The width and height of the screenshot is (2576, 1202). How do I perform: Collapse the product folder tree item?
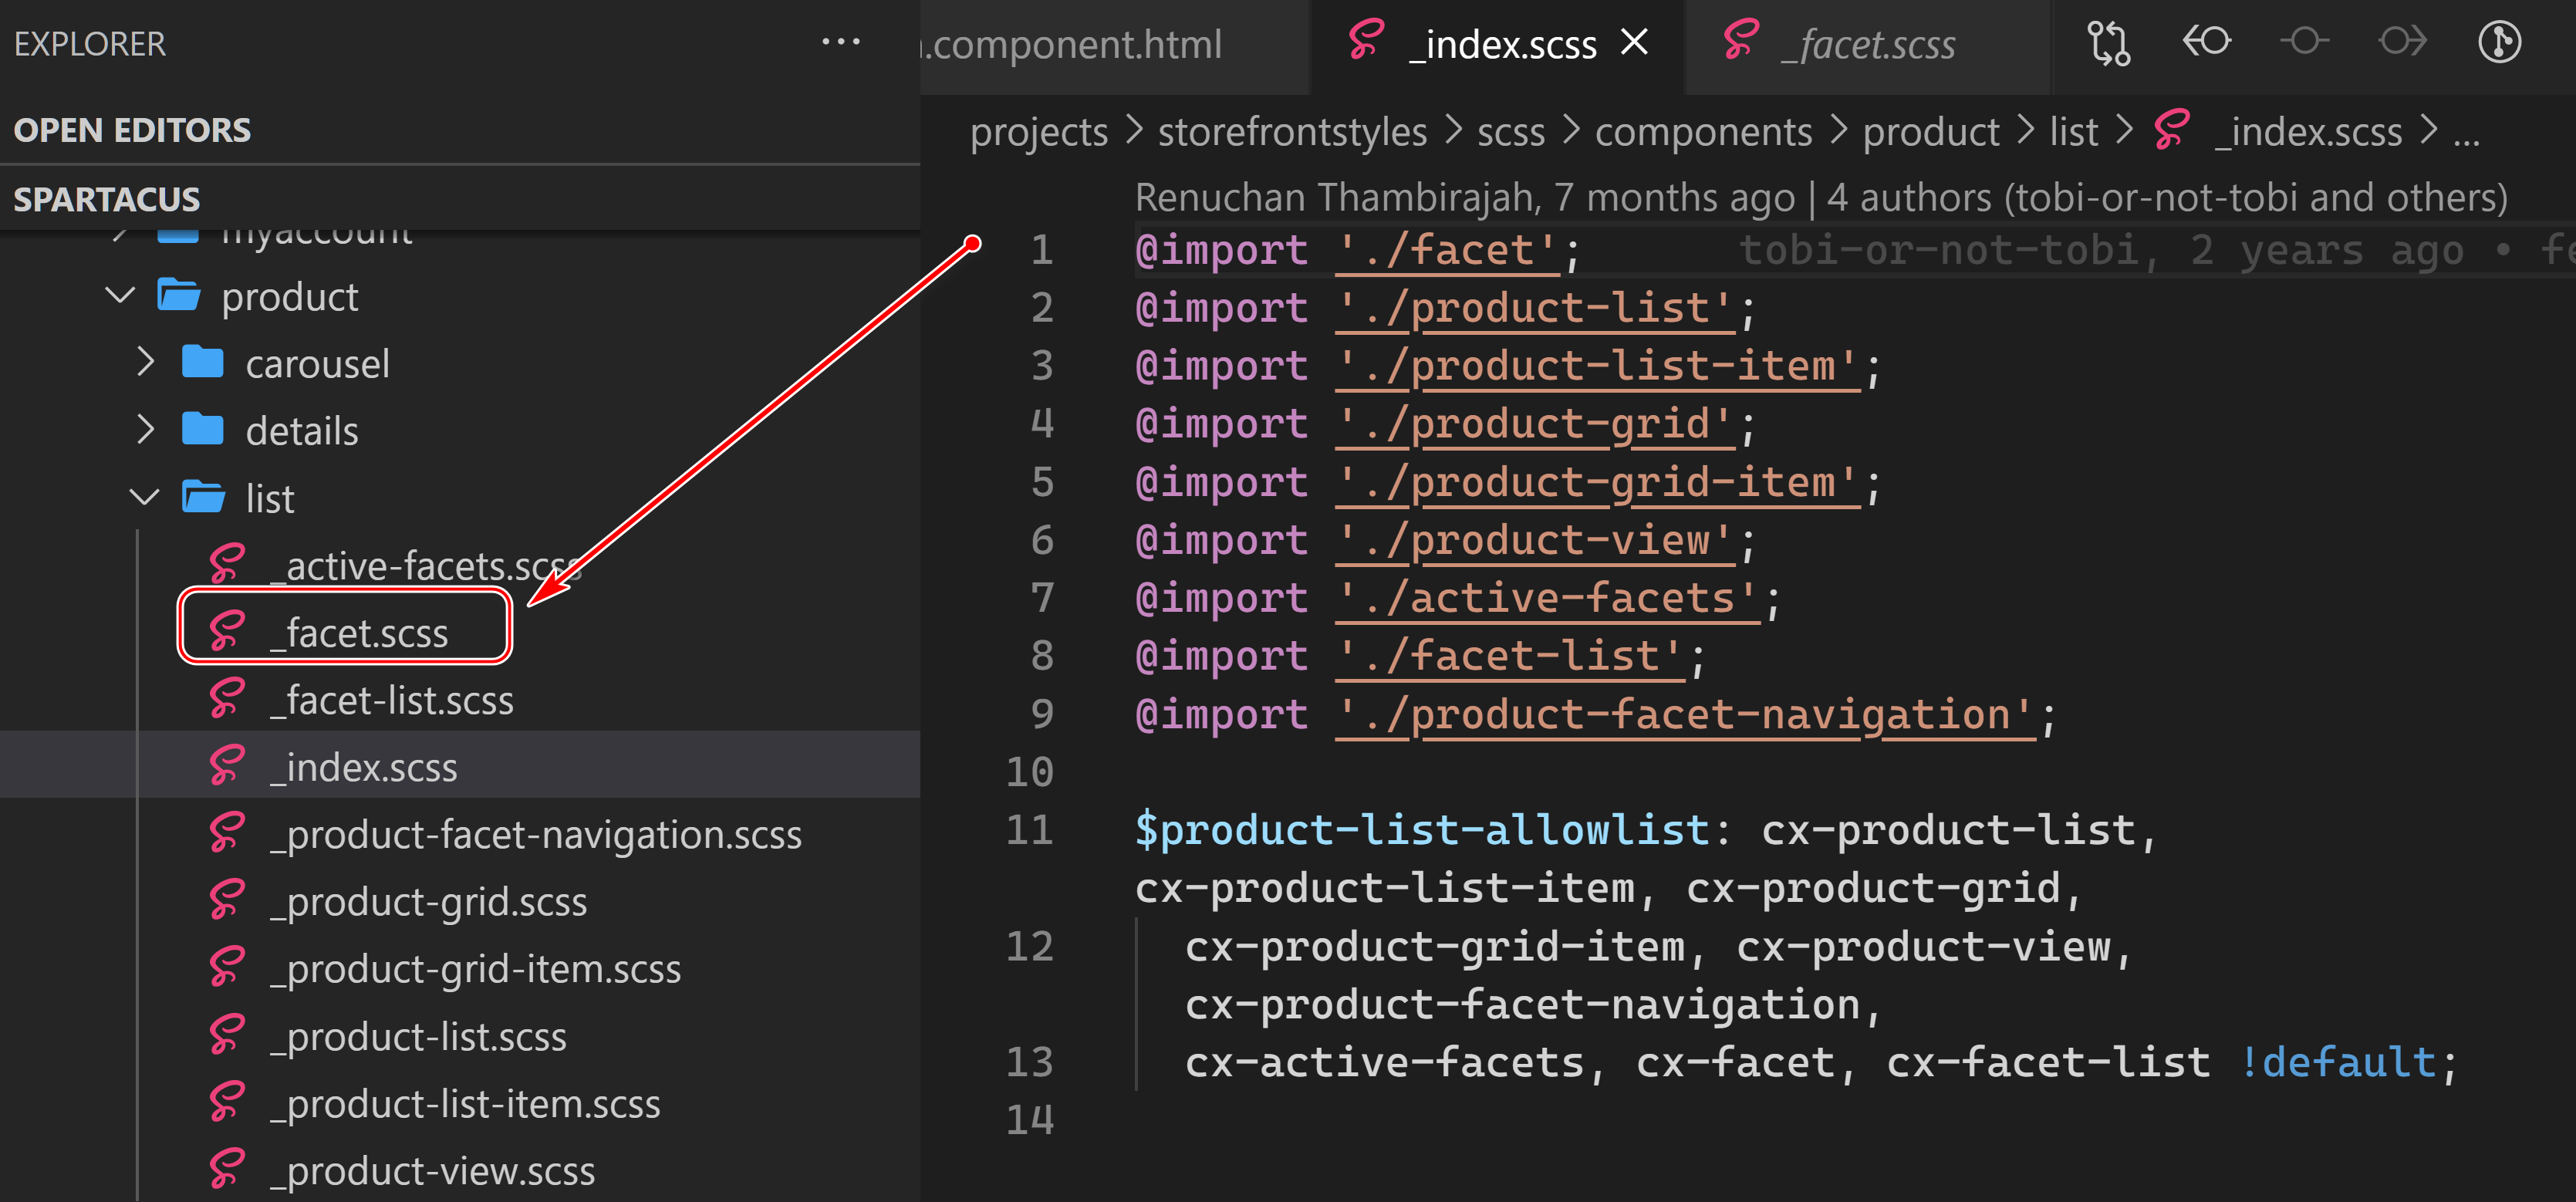120,295
